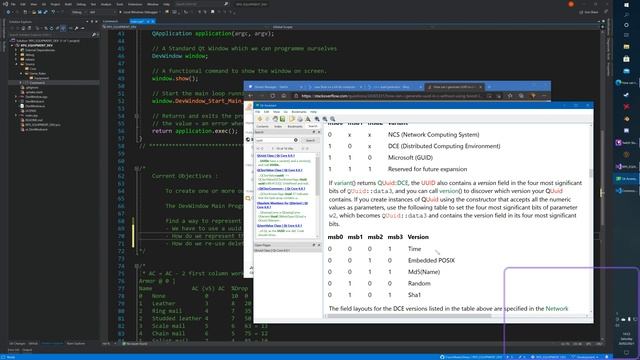Open File Explorer from the taskbar
Image resolution: width=640 pixels, height=360 pixels.
pyautogui.click(x=627, y=47)
